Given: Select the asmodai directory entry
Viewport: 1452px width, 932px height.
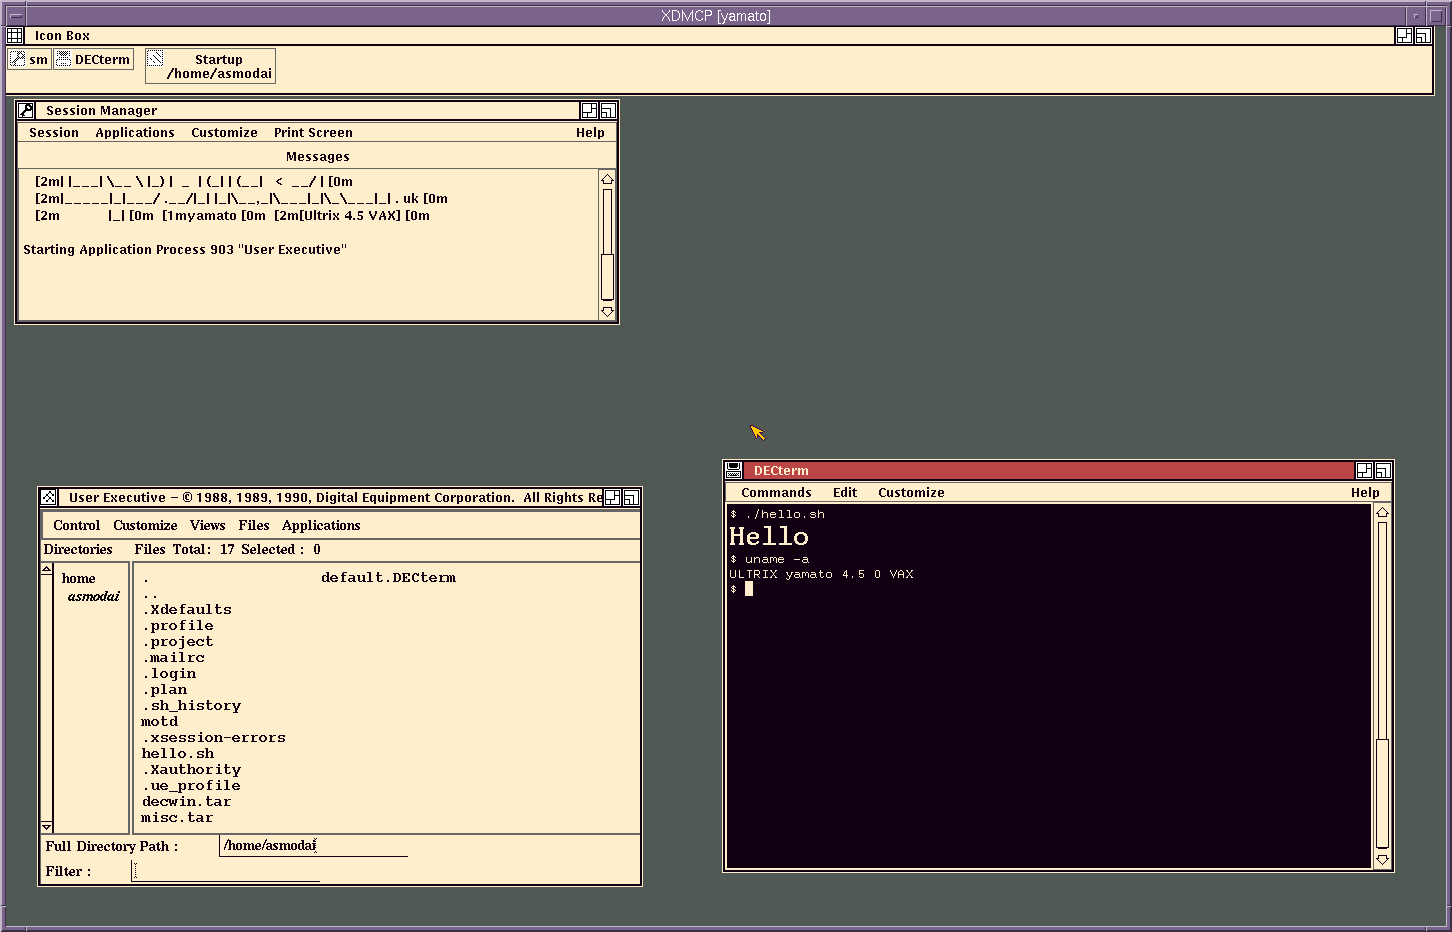Looking at the screenshot, I should click(x=94, y=596).
